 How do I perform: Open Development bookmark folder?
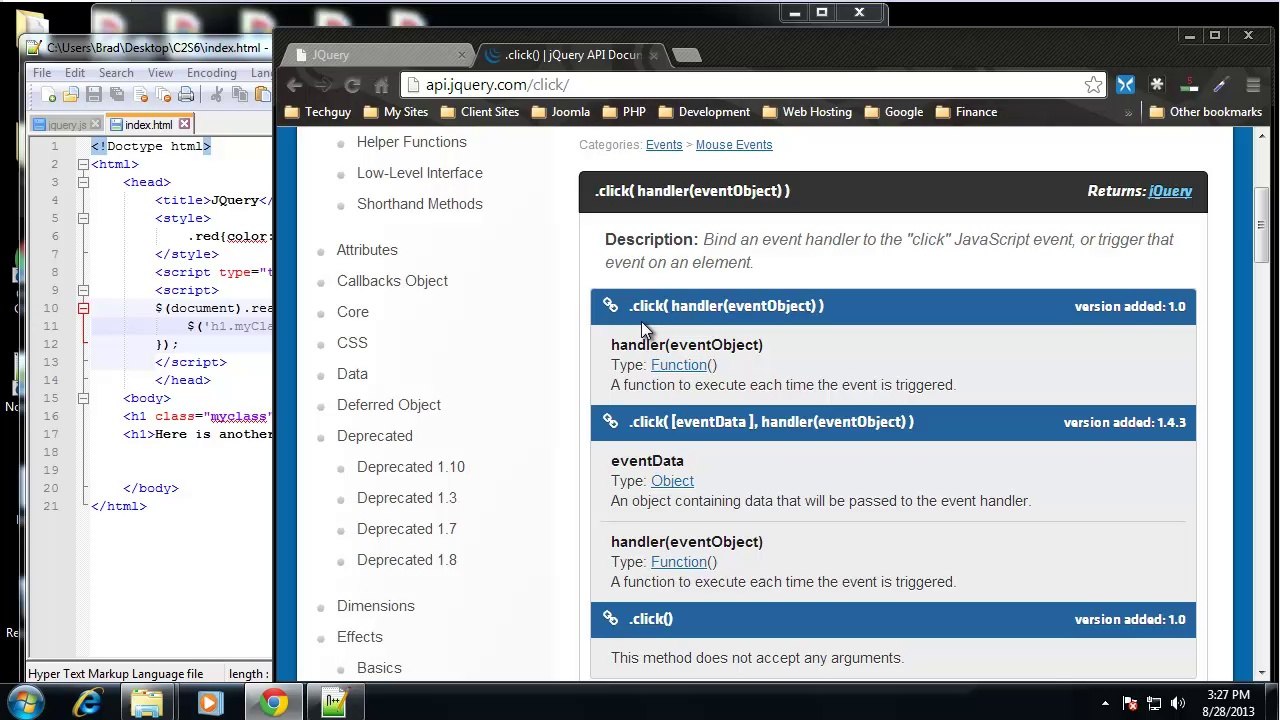tap(704, 112)
